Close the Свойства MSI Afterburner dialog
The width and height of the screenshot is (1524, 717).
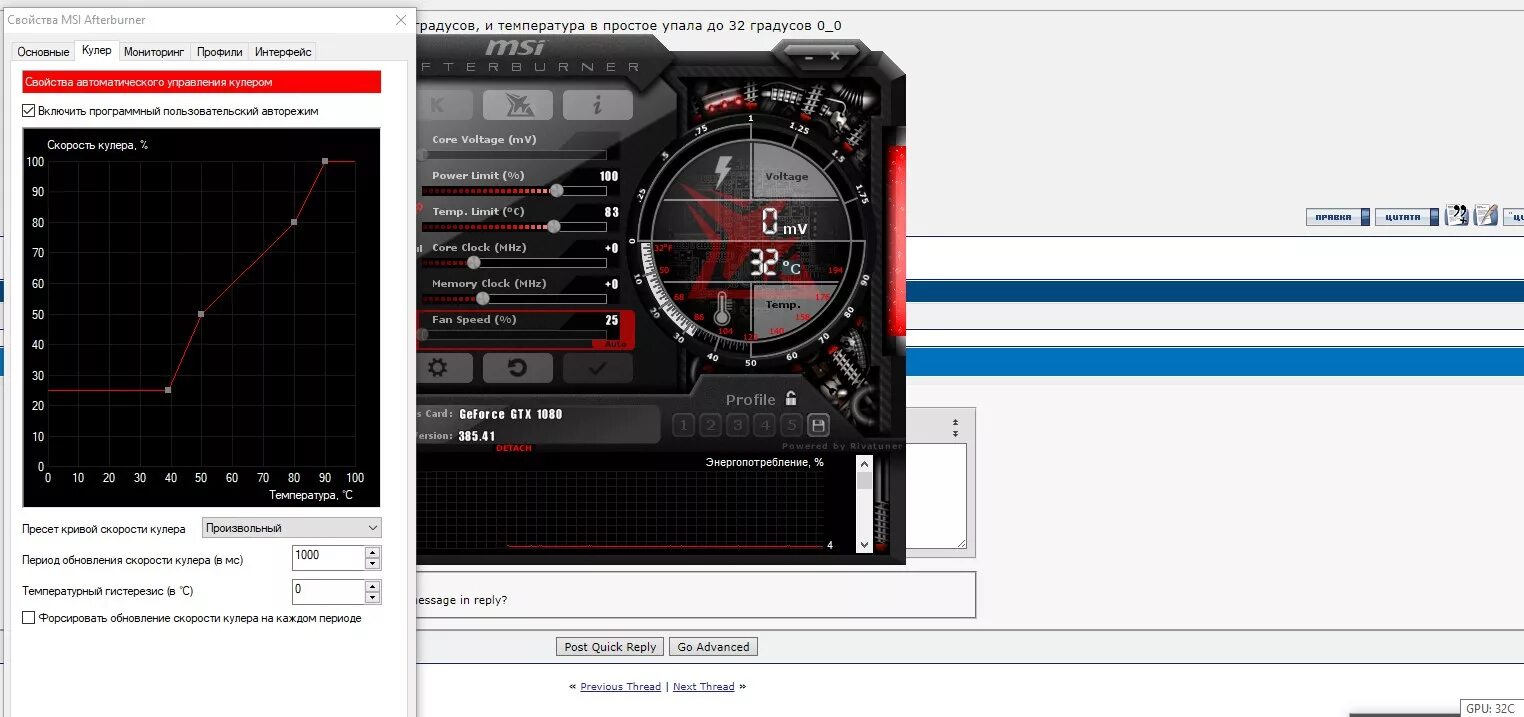[401, 20]
